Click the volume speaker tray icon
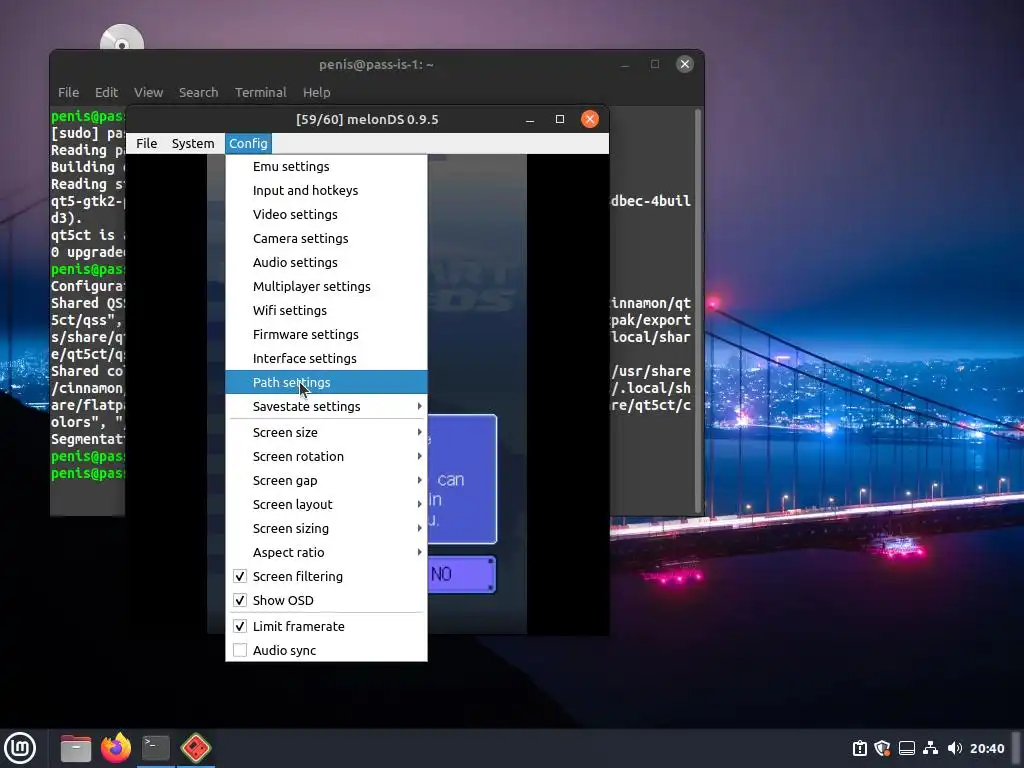Image resolution: width=1024 pixels, height=768 pixels. click(954, 748)
